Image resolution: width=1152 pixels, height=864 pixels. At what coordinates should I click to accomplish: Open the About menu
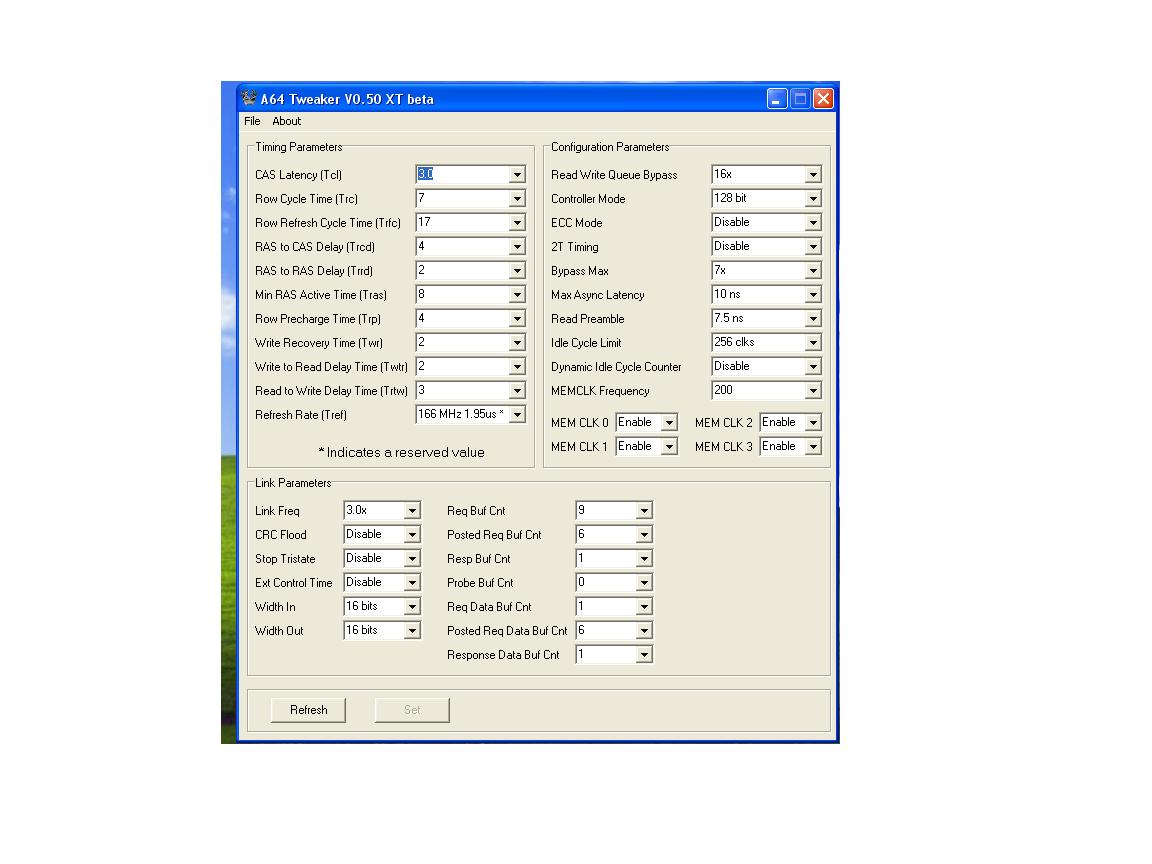[x=287, y=121]
